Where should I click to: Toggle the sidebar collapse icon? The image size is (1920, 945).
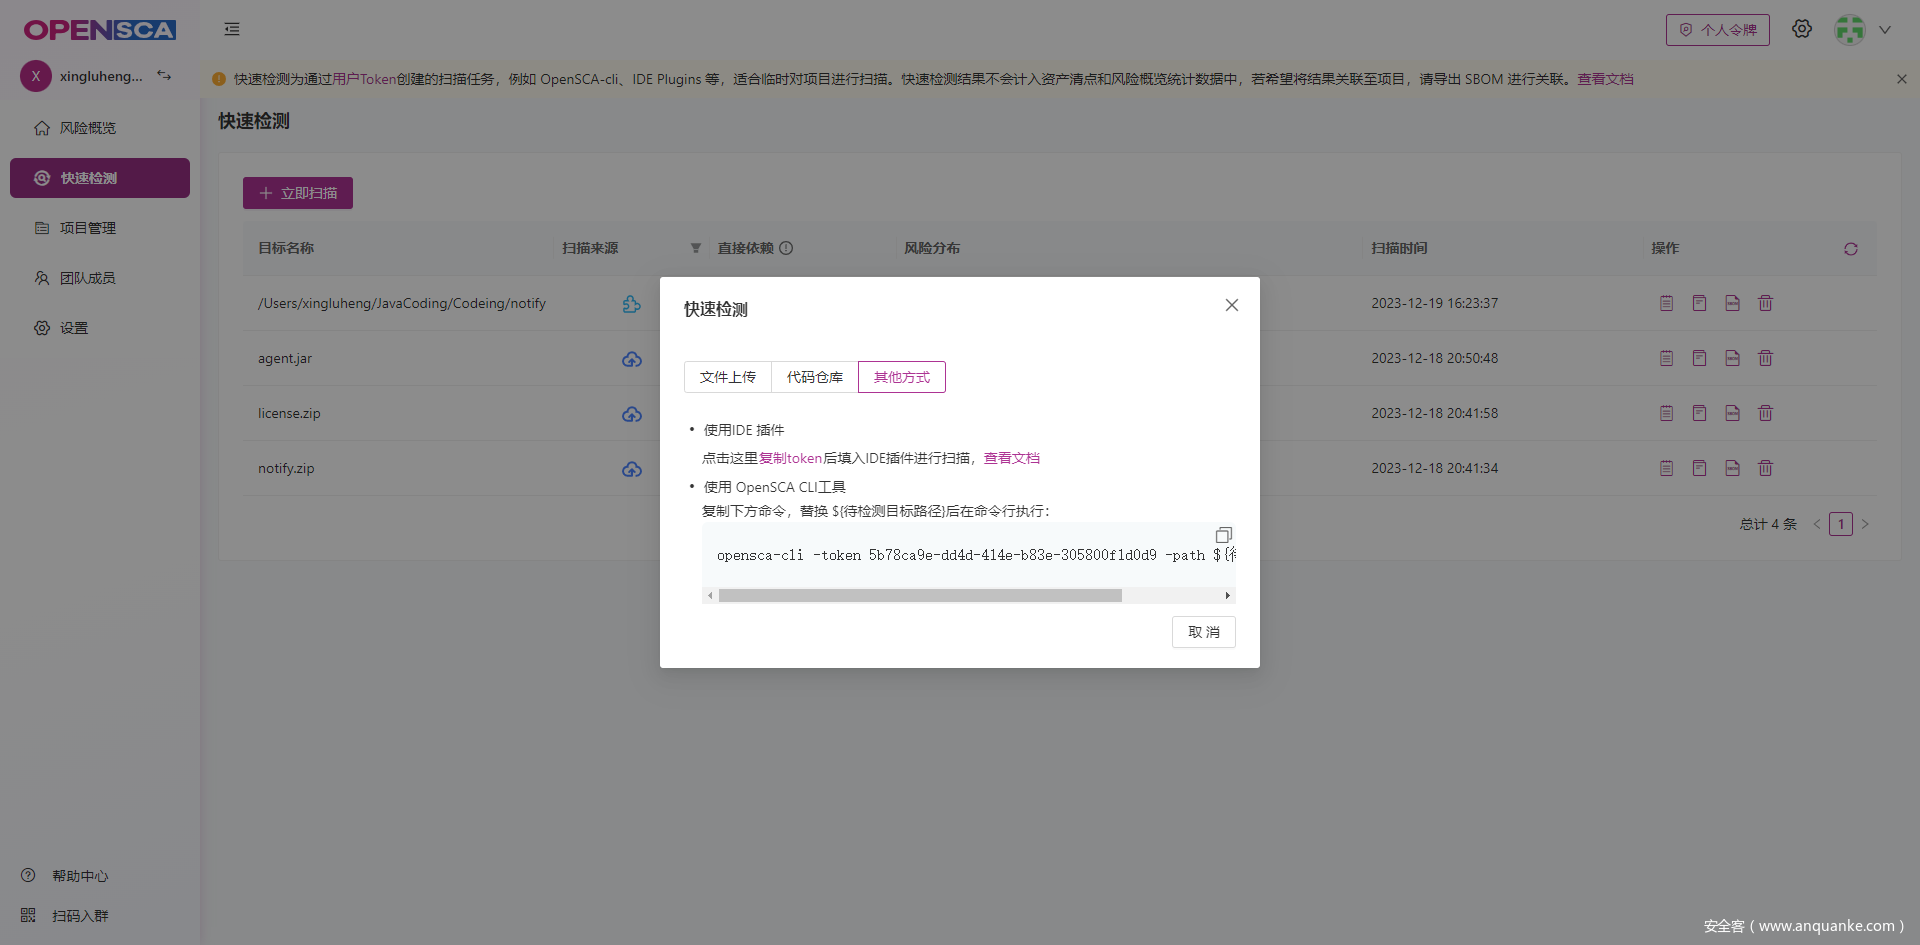click(231, 29)
